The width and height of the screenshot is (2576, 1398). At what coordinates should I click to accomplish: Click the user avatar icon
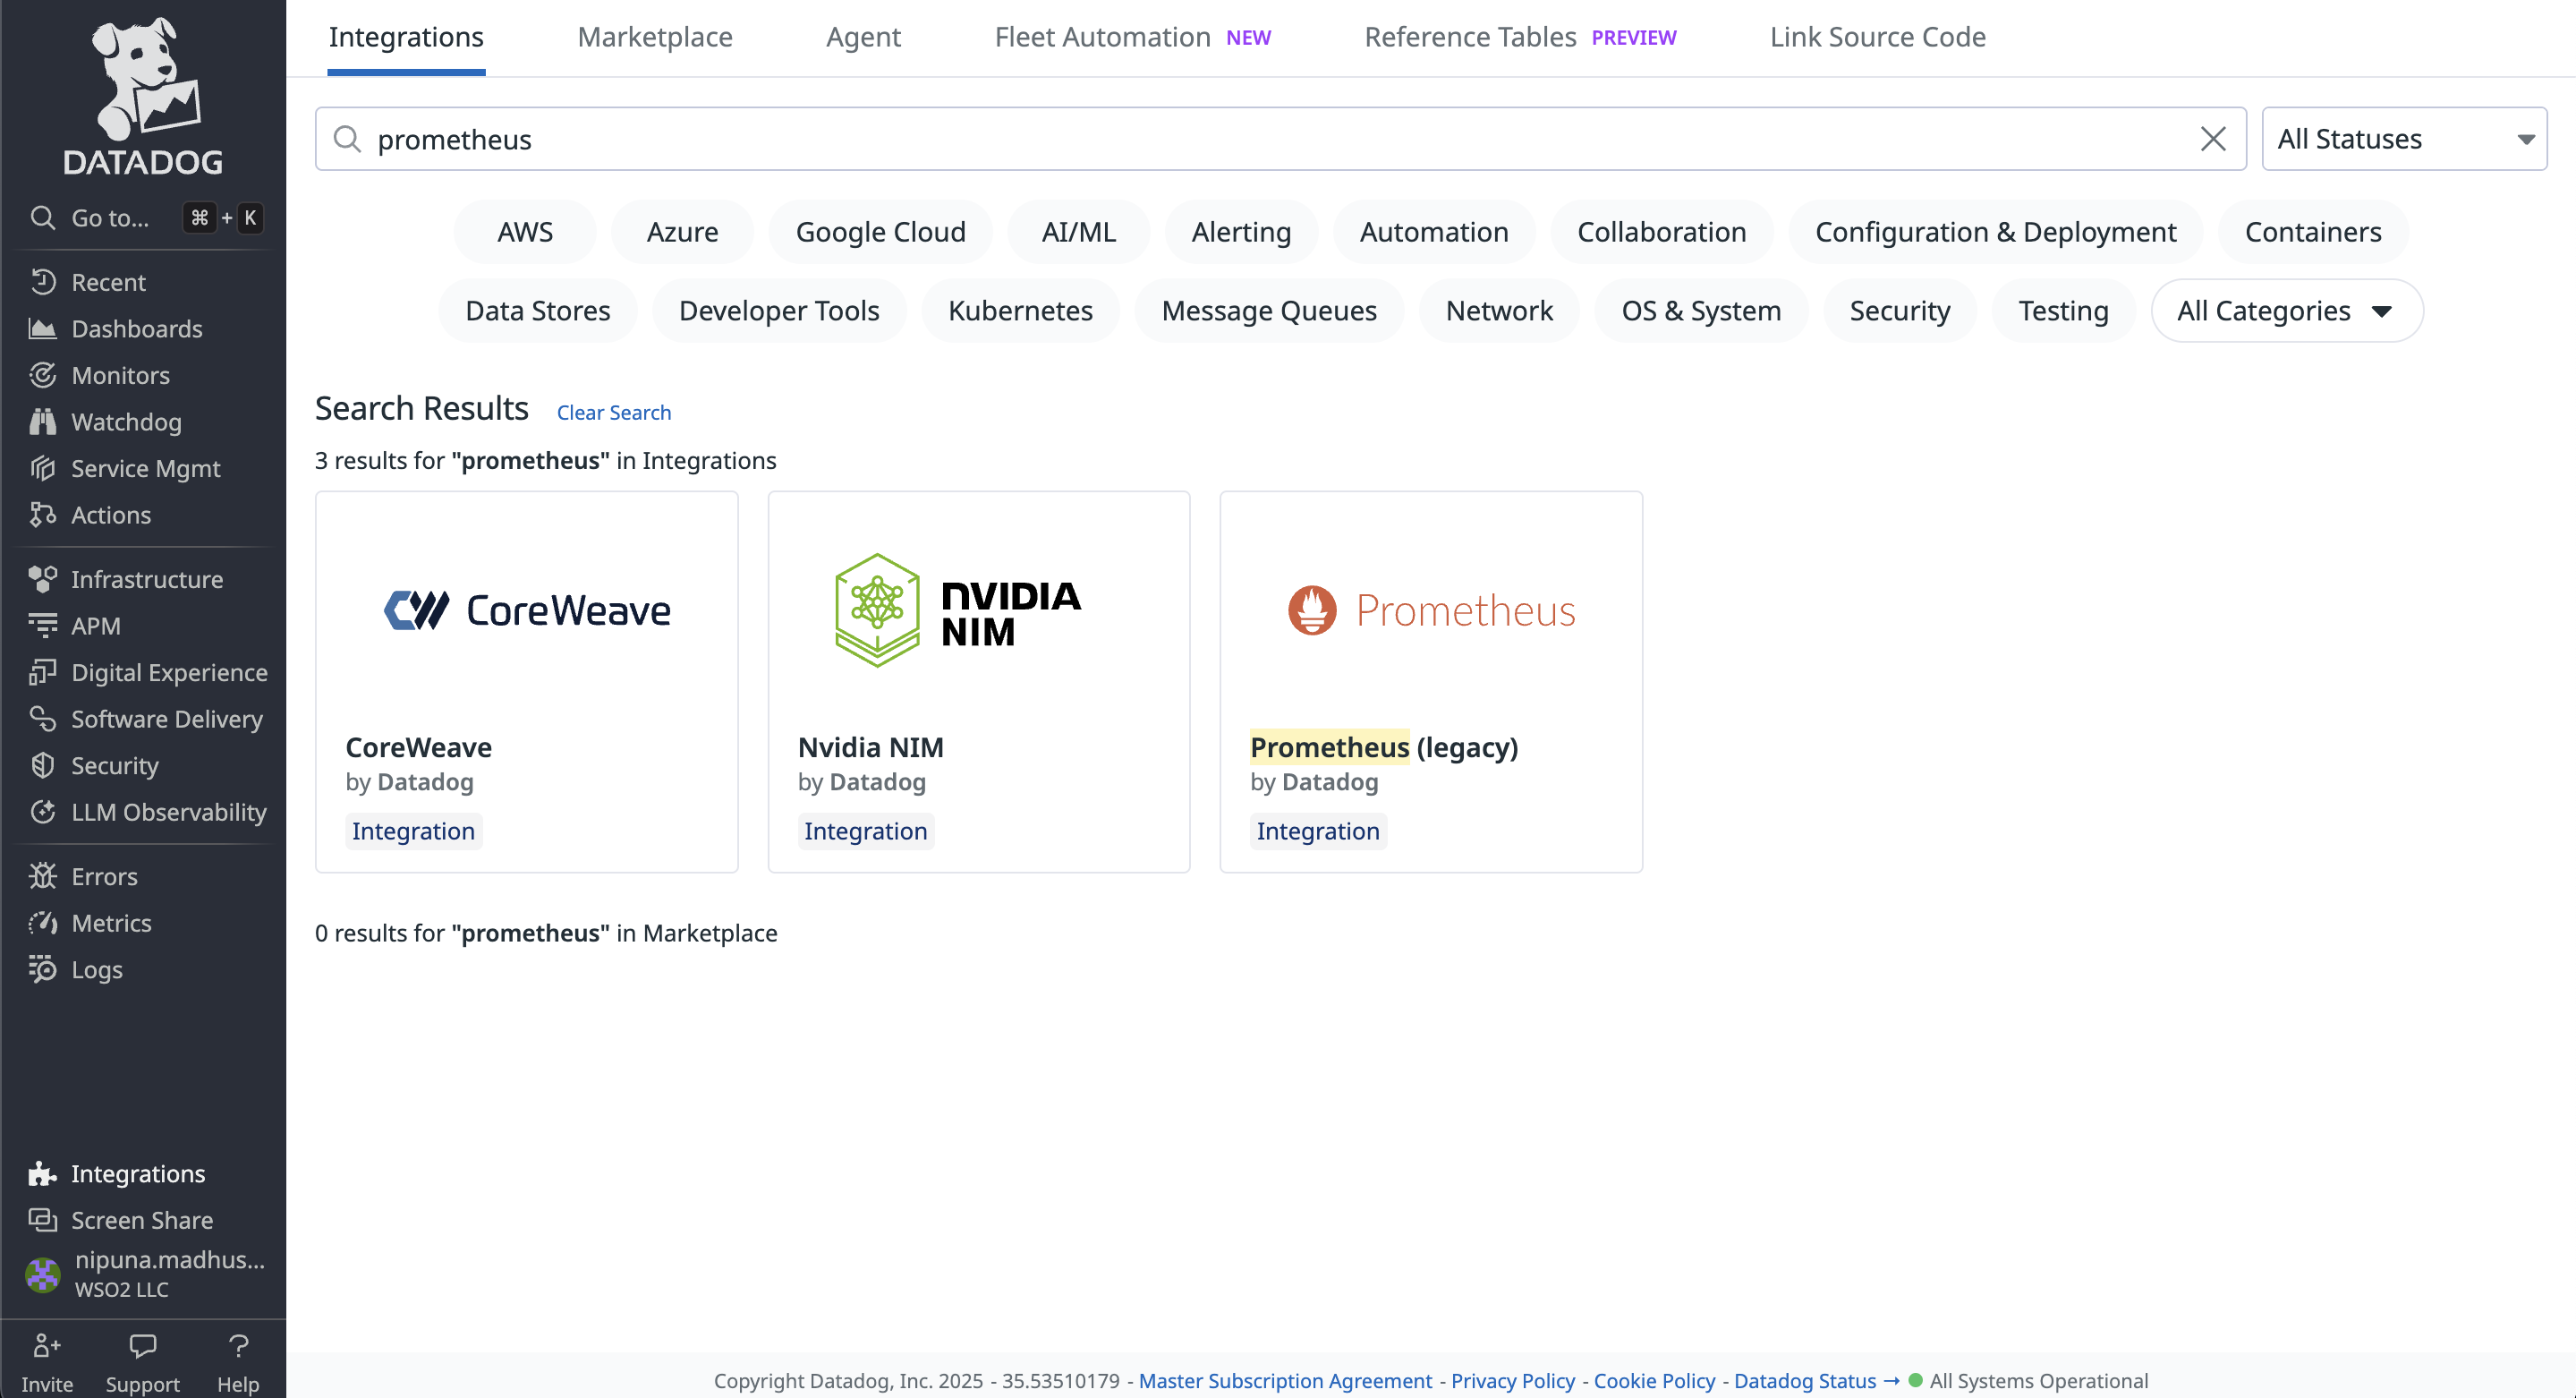pos(42,1274)
